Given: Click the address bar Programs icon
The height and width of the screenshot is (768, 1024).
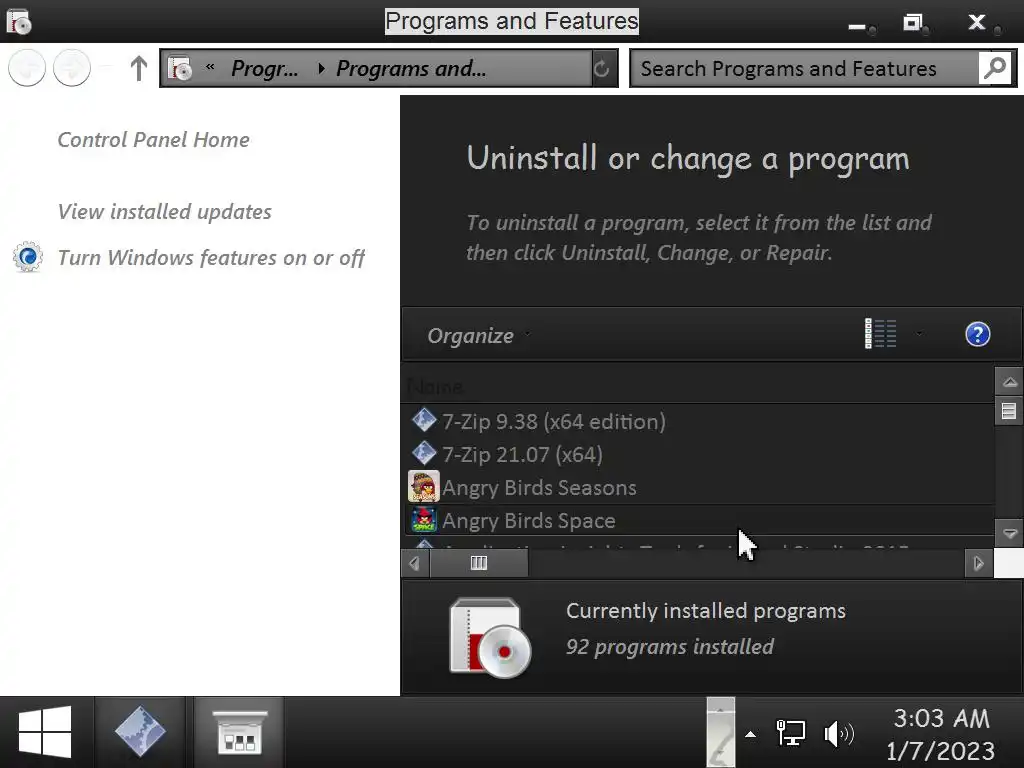Looking at the screenshot, I should [180, 68].
